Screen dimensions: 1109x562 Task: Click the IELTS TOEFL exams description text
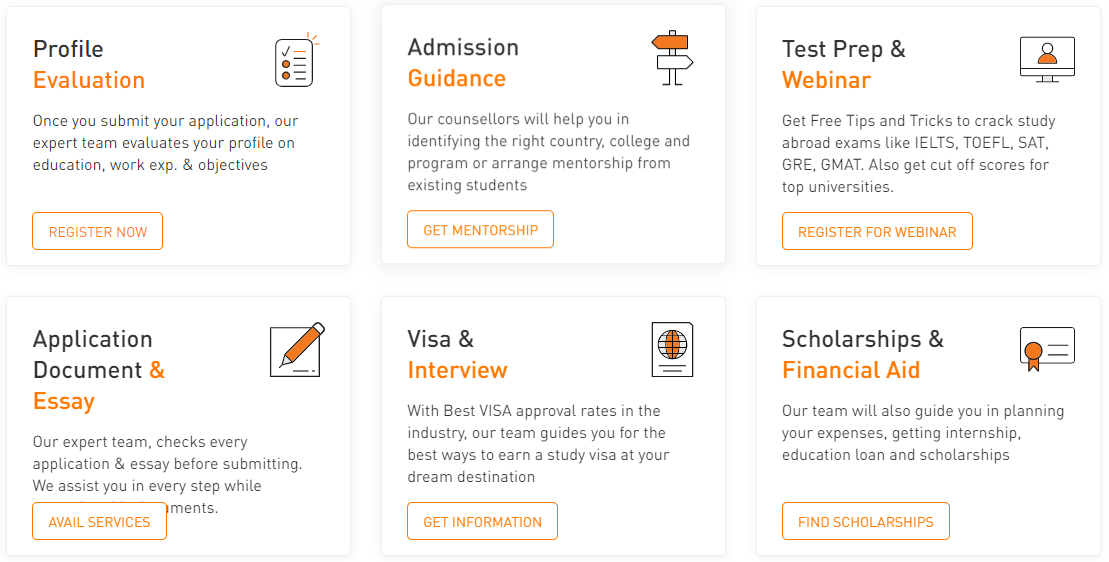(x=915, y=154)
